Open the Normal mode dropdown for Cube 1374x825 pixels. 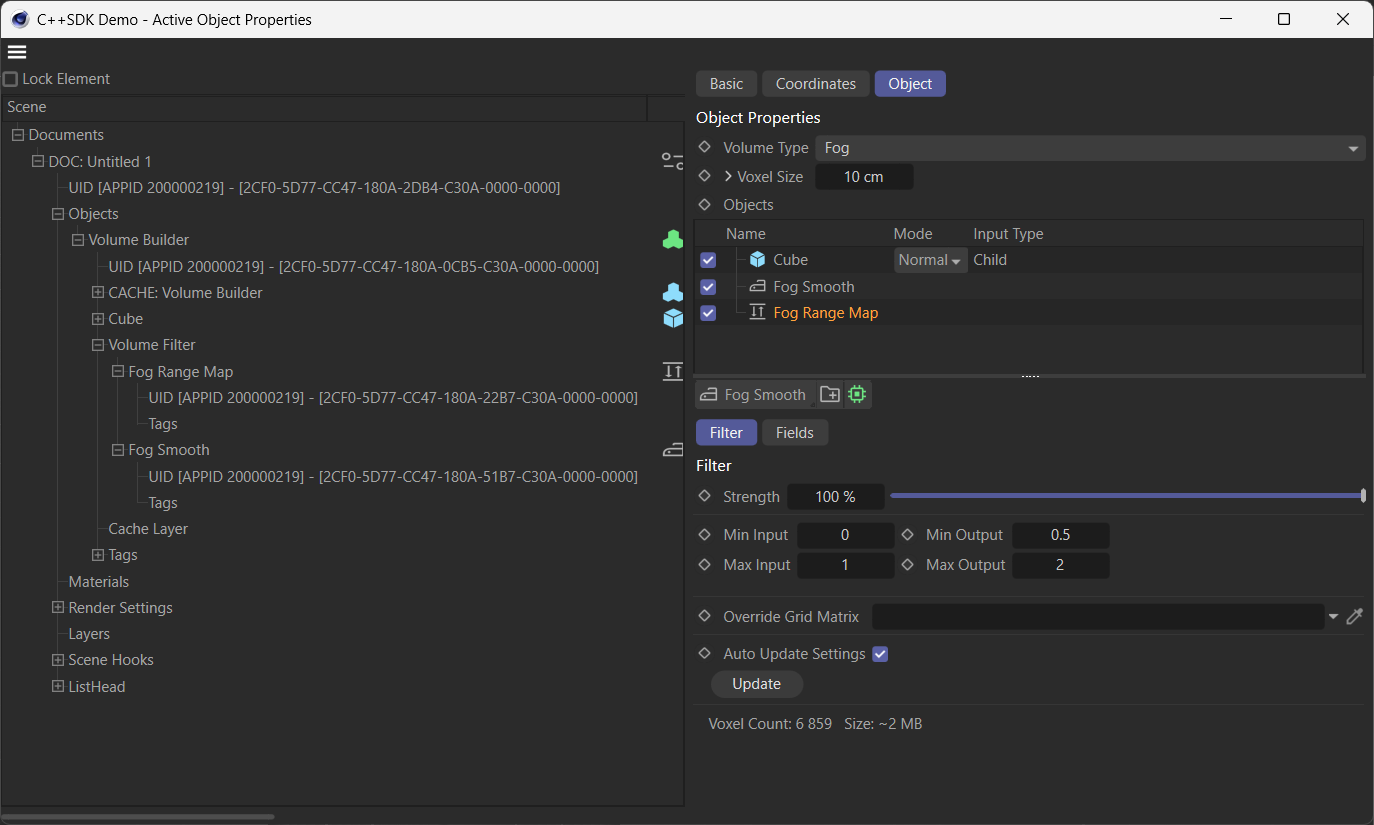[930, 260]
